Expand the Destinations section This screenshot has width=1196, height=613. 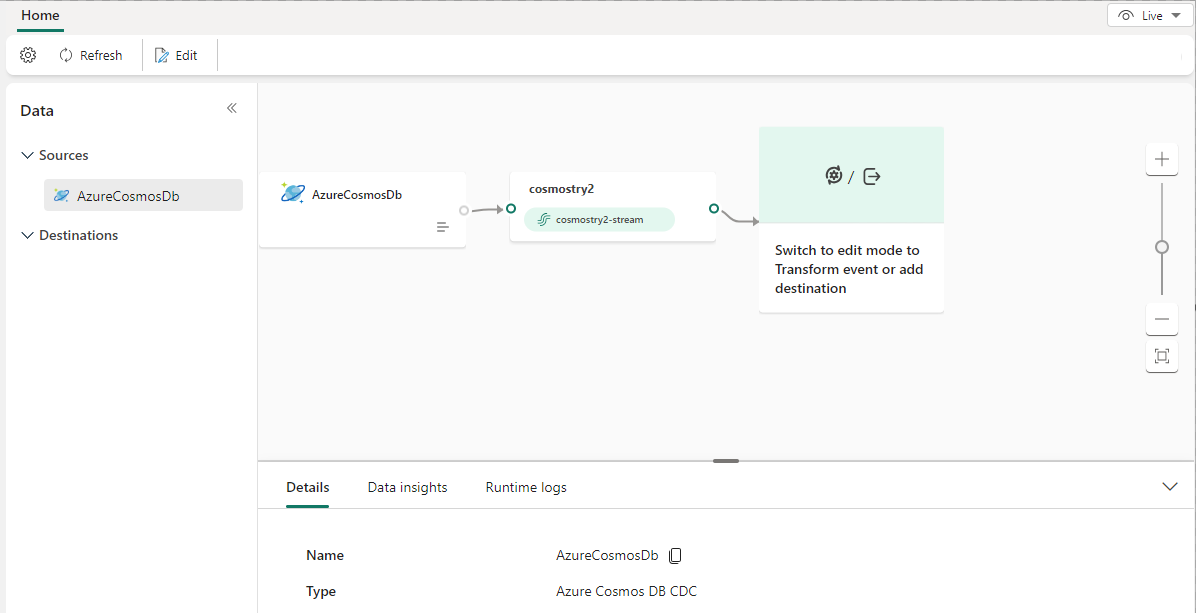pyautogui.click(x=25, y=235)
